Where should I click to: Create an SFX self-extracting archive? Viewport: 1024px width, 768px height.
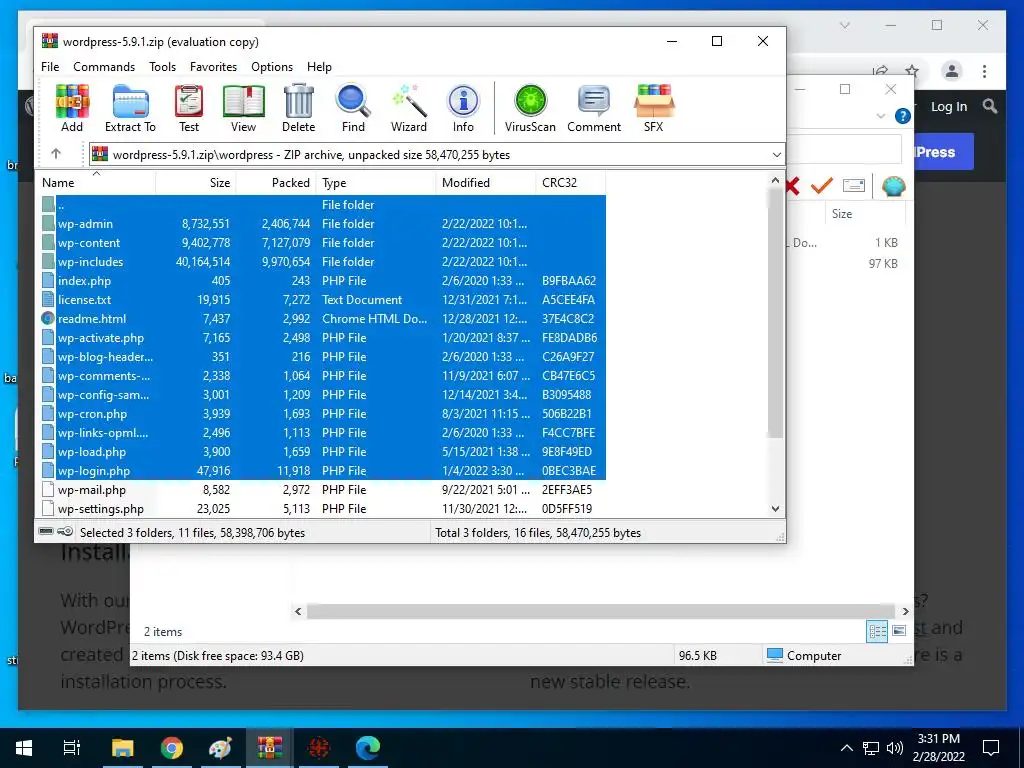(x=654, y=108)
